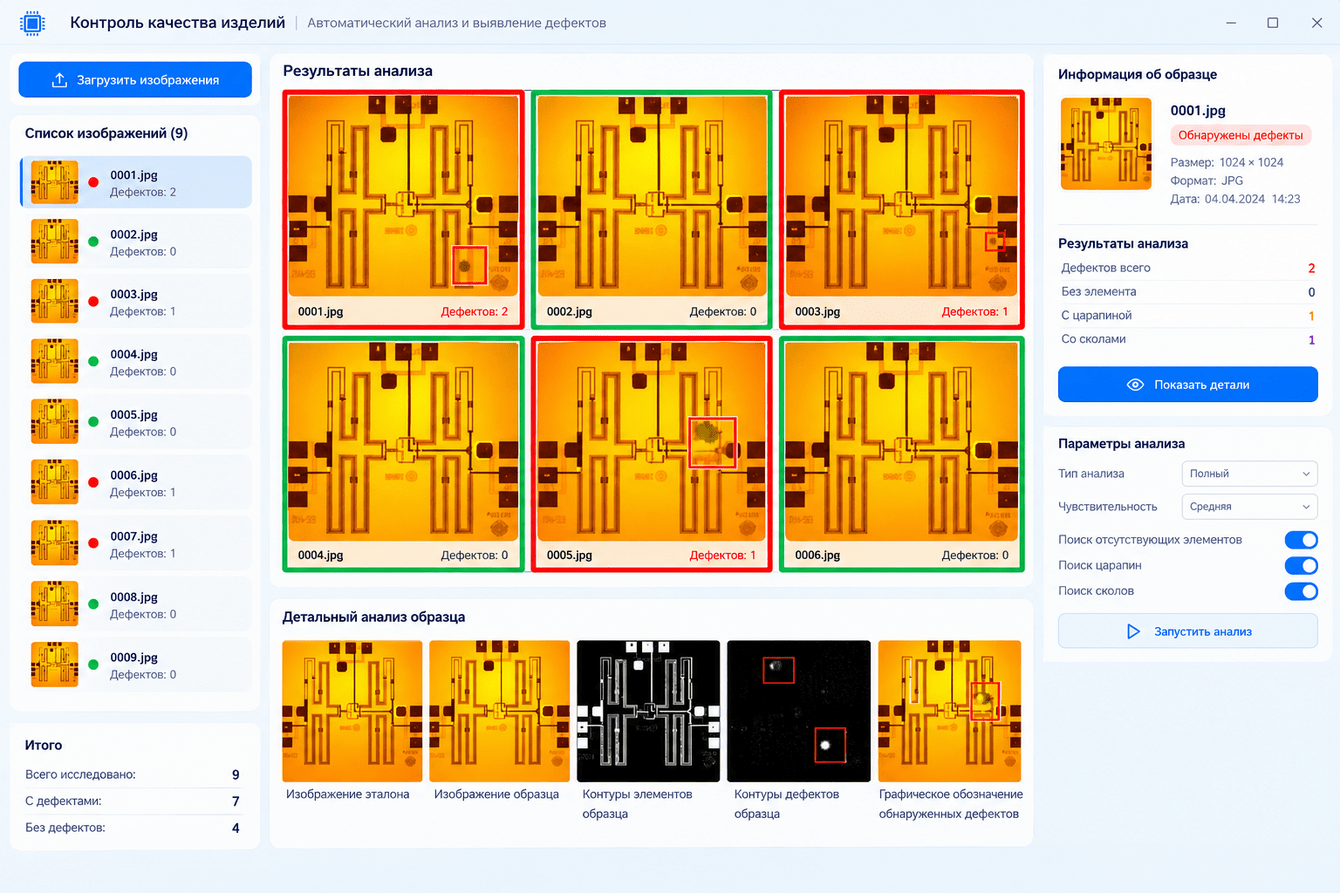1340x893 pixels.
Task: Open the Изображение образца thumbnail
Action: tap(500, 711)
